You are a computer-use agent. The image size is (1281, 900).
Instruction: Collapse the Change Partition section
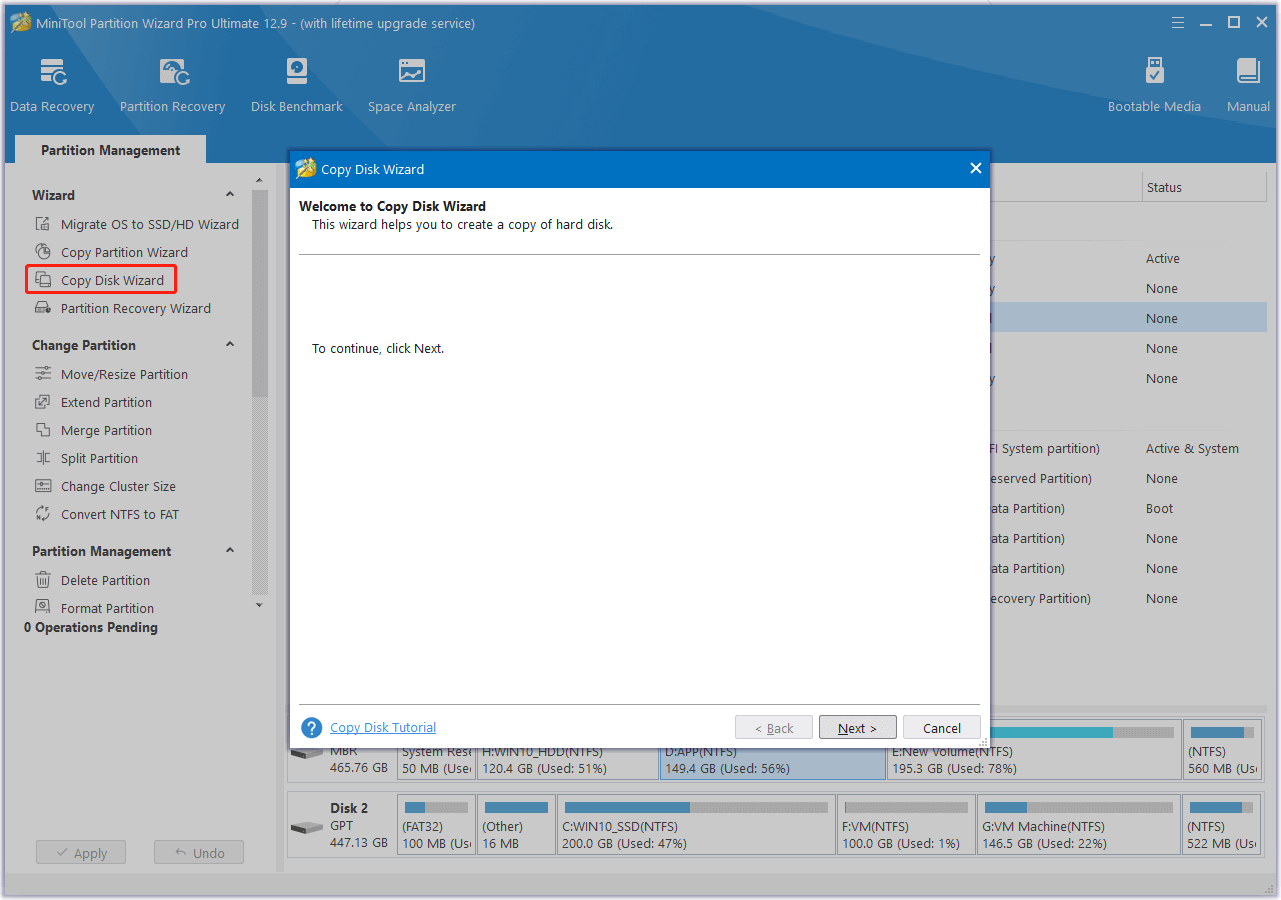click(230, 345)
